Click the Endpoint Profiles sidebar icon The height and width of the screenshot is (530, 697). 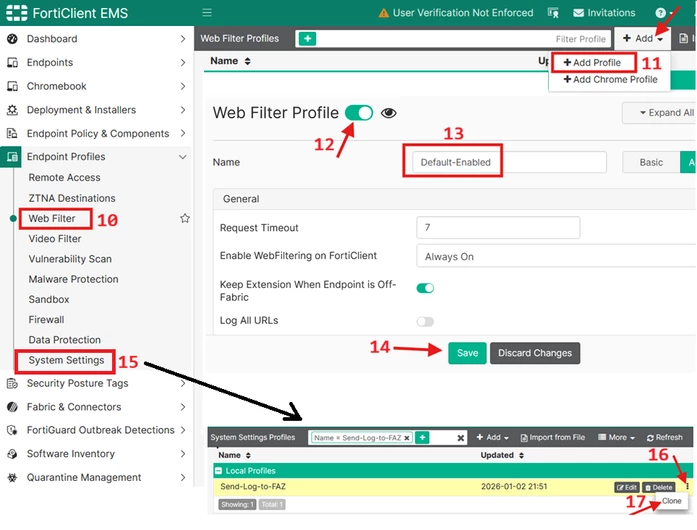[12, 157]
